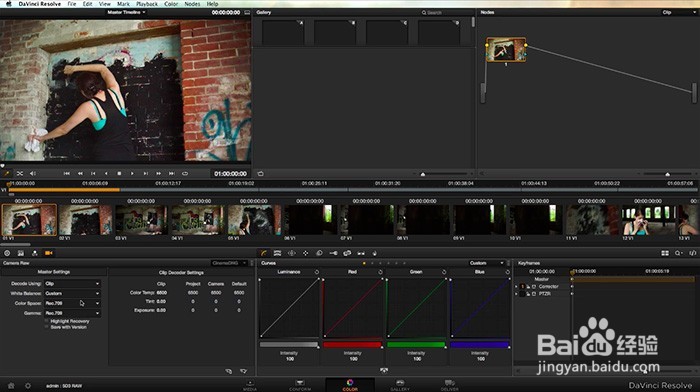Click the home icon in bottom bar
Viewport: 700px width, 392px height.
(x=11, y=385)
